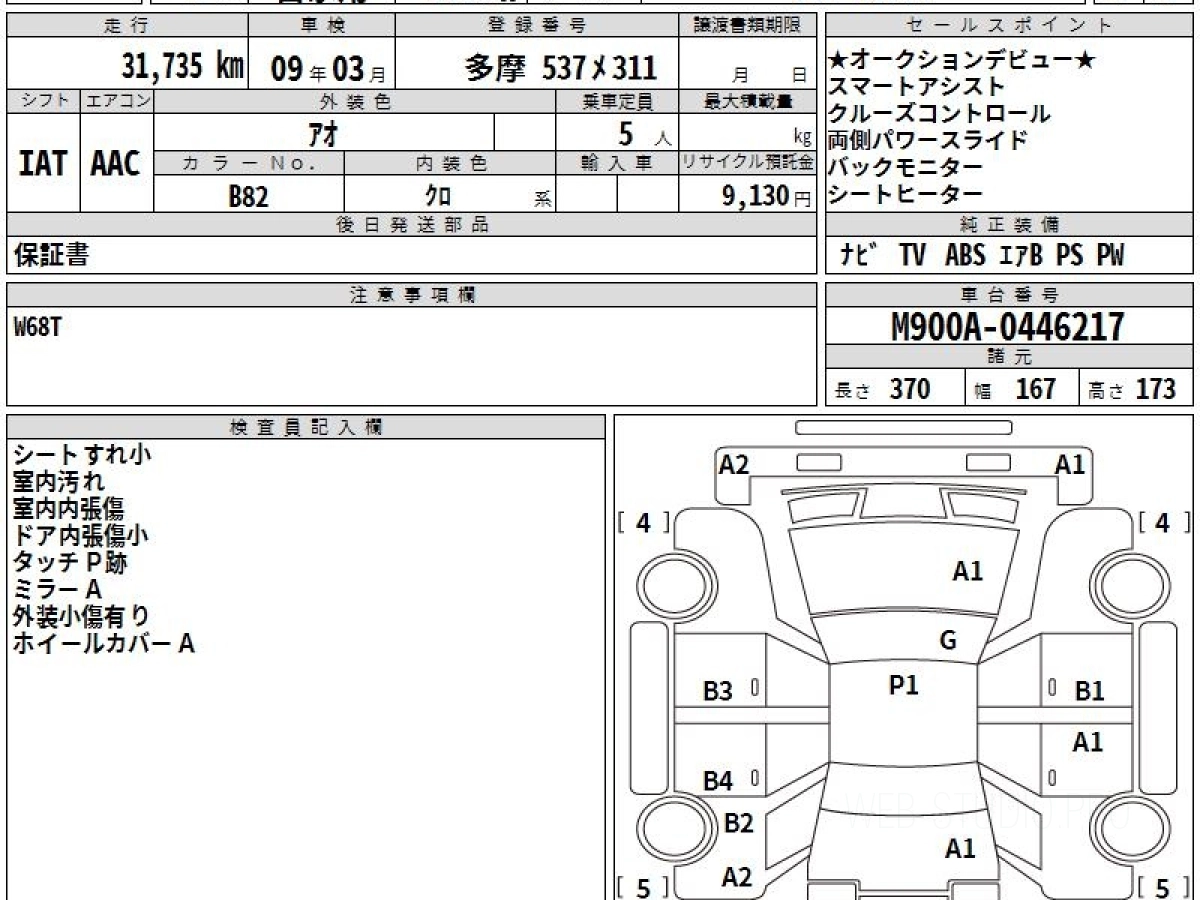Screen dimensions: 1200x900
Task: Click the 保証書 entry
Action: [x=51, y=255]
